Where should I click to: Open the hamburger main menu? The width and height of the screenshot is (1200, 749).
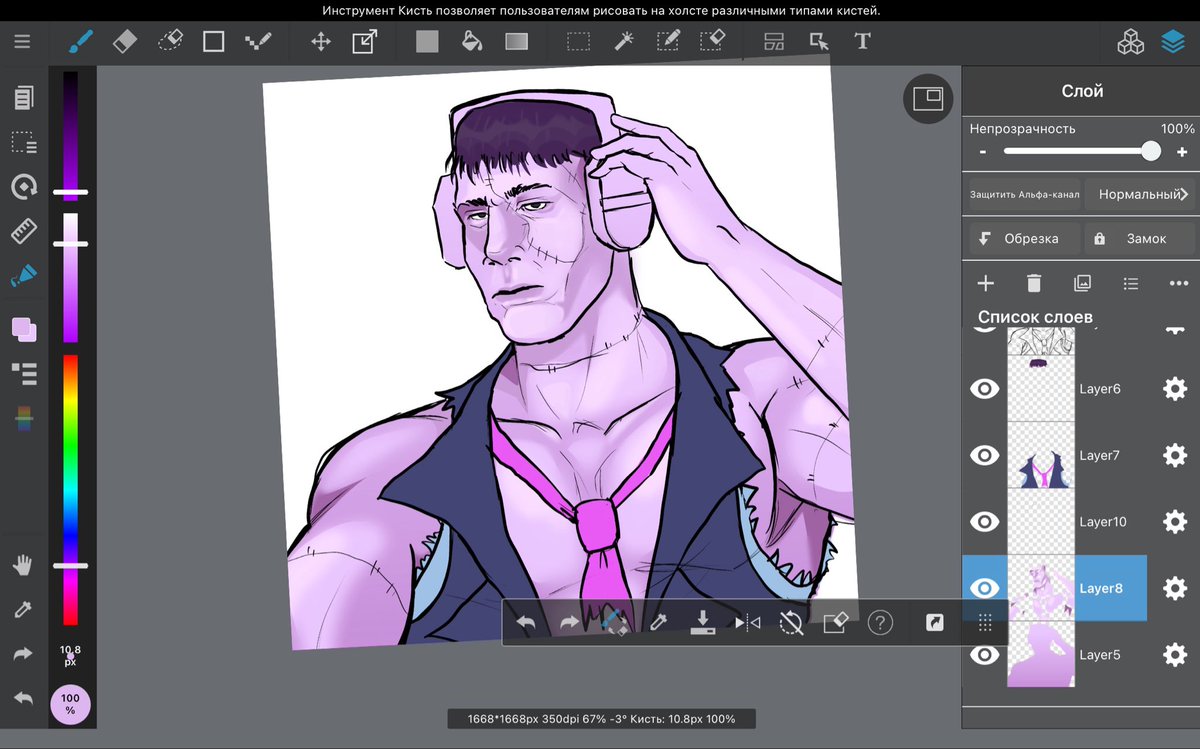[22, 42]
